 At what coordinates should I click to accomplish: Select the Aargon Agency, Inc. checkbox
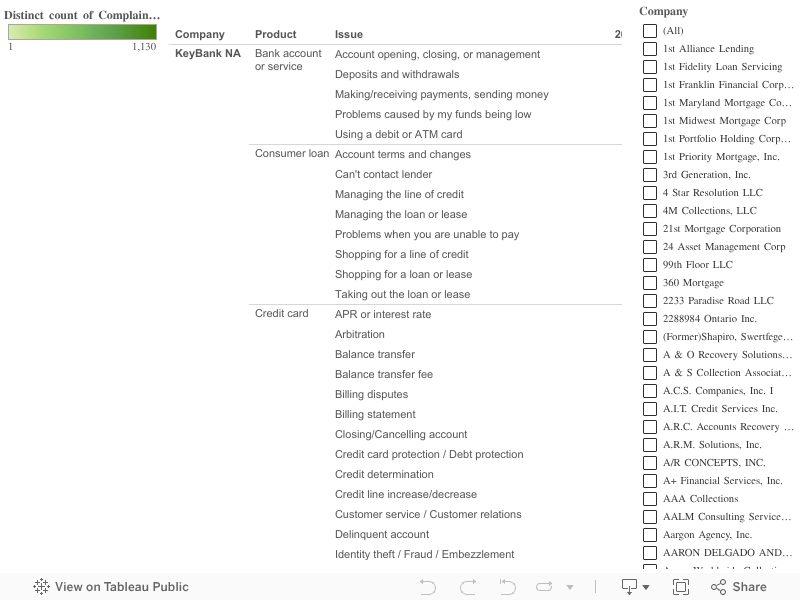[649, 535]
